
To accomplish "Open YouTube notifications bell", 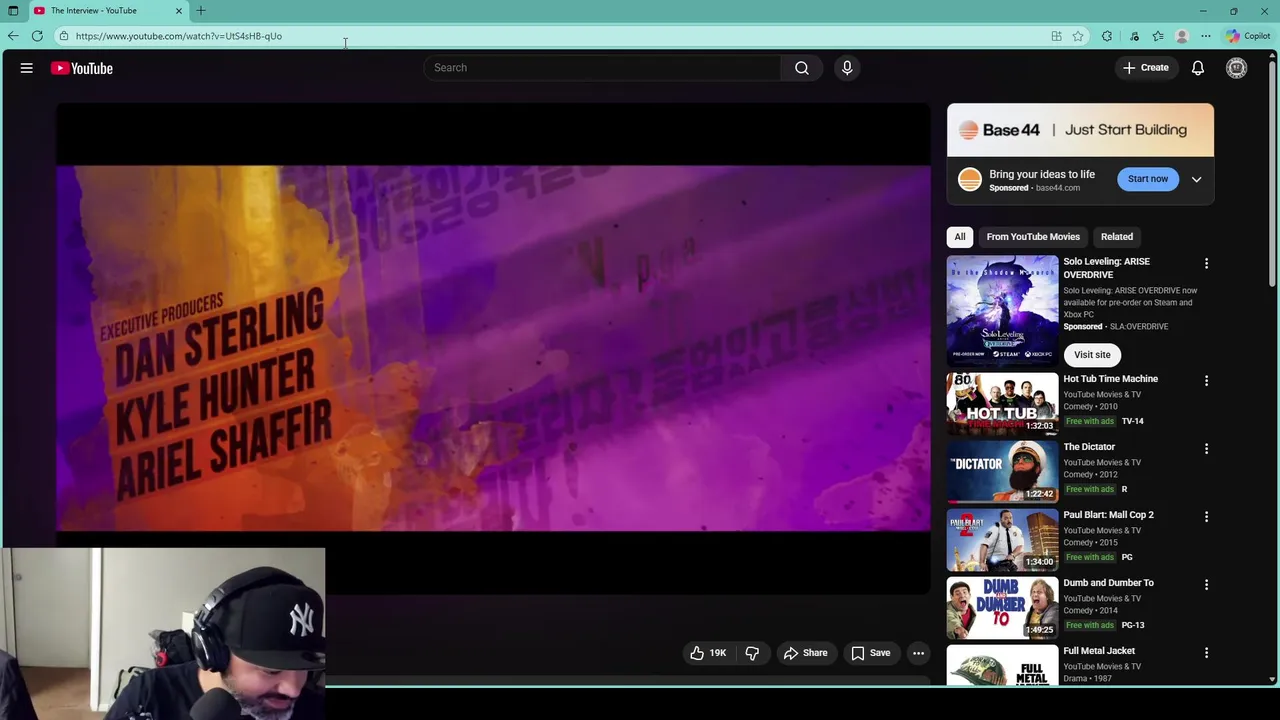I will coord(1198,68).
